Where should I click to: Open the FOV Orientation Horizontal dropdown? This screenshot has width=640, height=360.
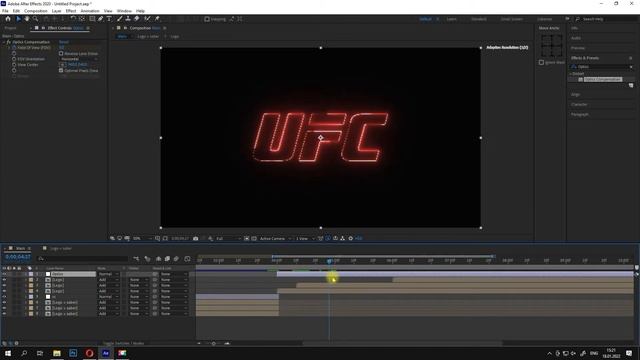pos(79,59)
